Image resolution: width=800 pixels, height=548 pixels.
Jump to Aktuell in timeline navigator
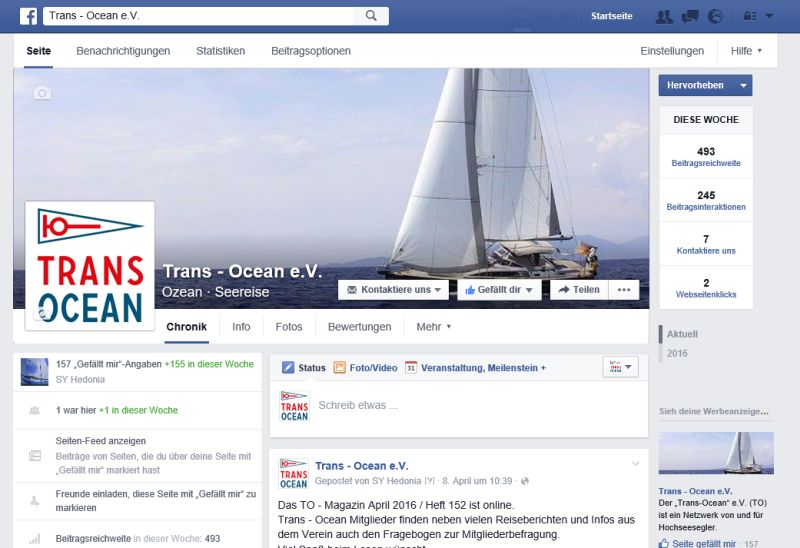[682, 334]
